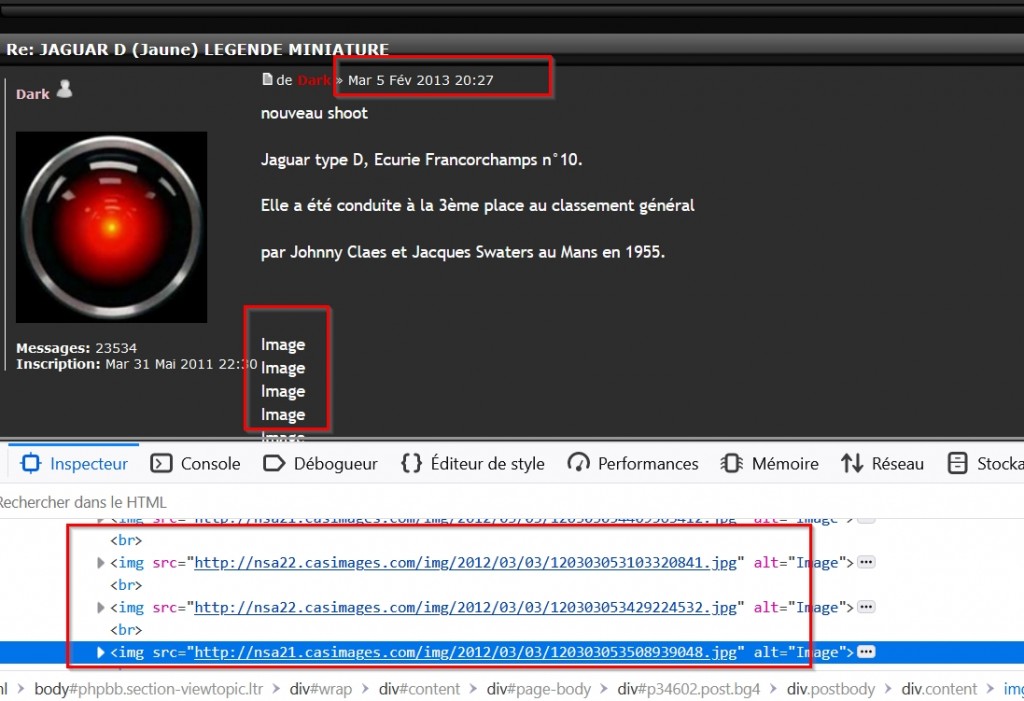Click the Console terminal icon
1024x701 pixels.
(x=161, y=463)
